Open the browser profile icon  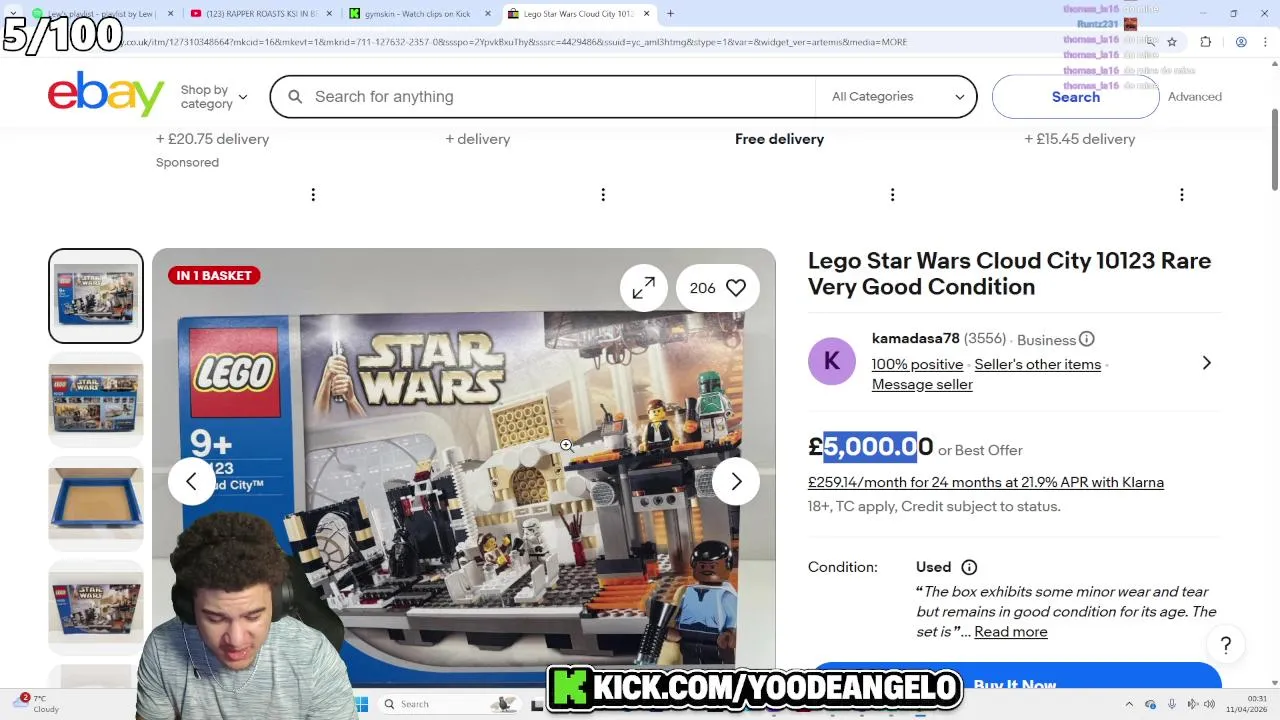(1240, 42)
